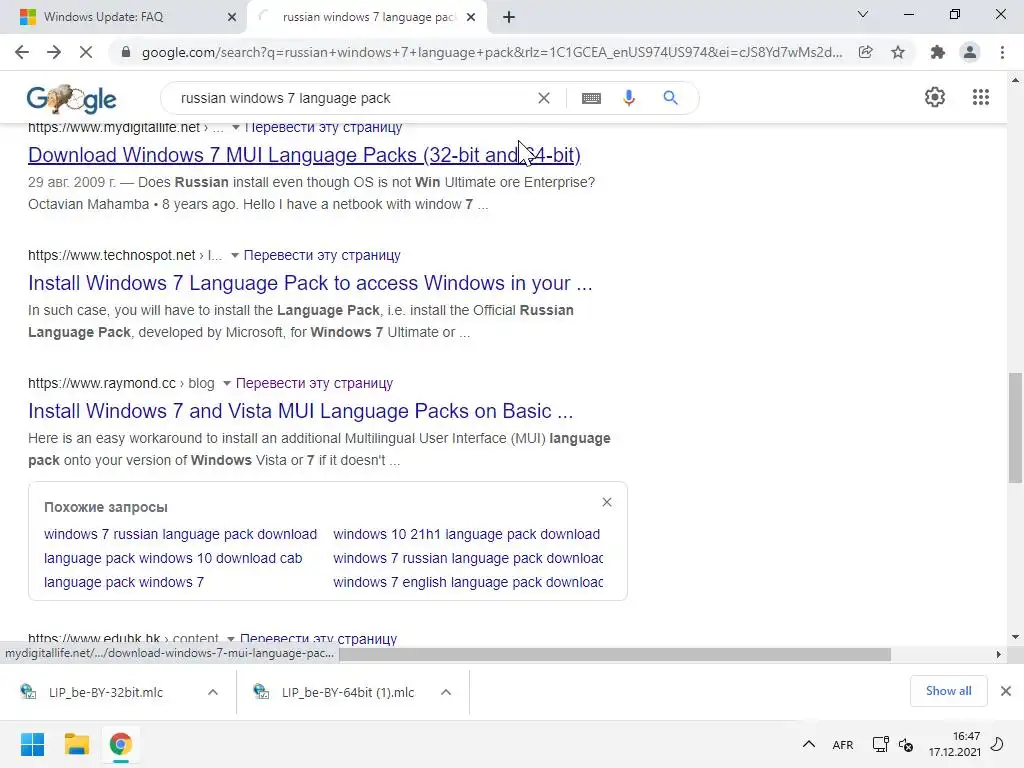Open Chrome three-dot menu

1002,52
